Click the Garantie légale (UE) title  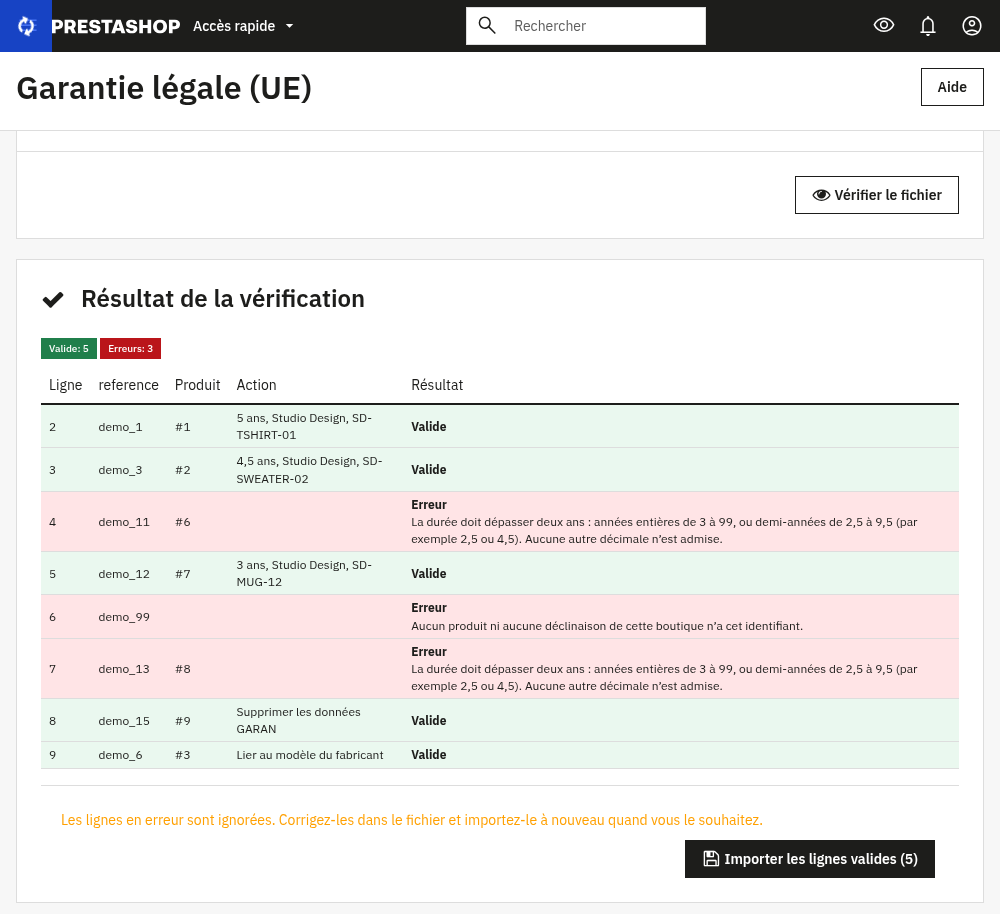pos(164,88)
